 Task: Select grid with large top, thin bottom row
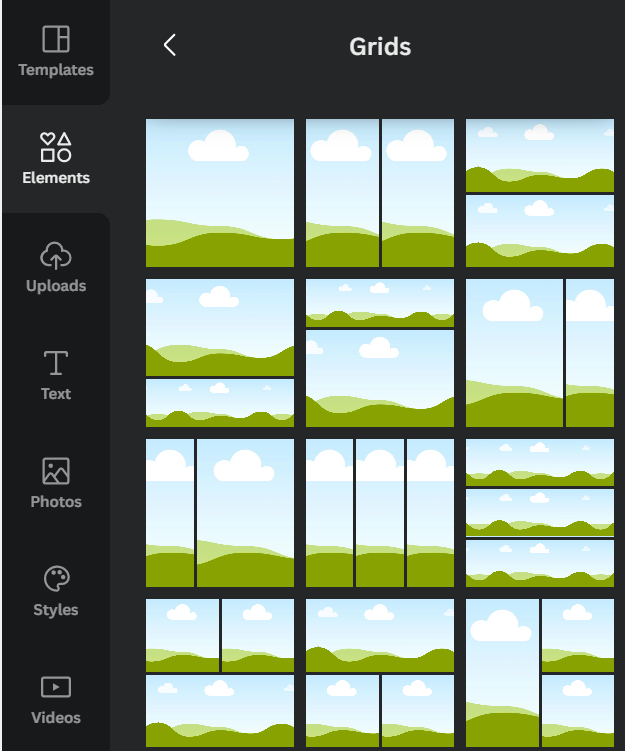220,353
